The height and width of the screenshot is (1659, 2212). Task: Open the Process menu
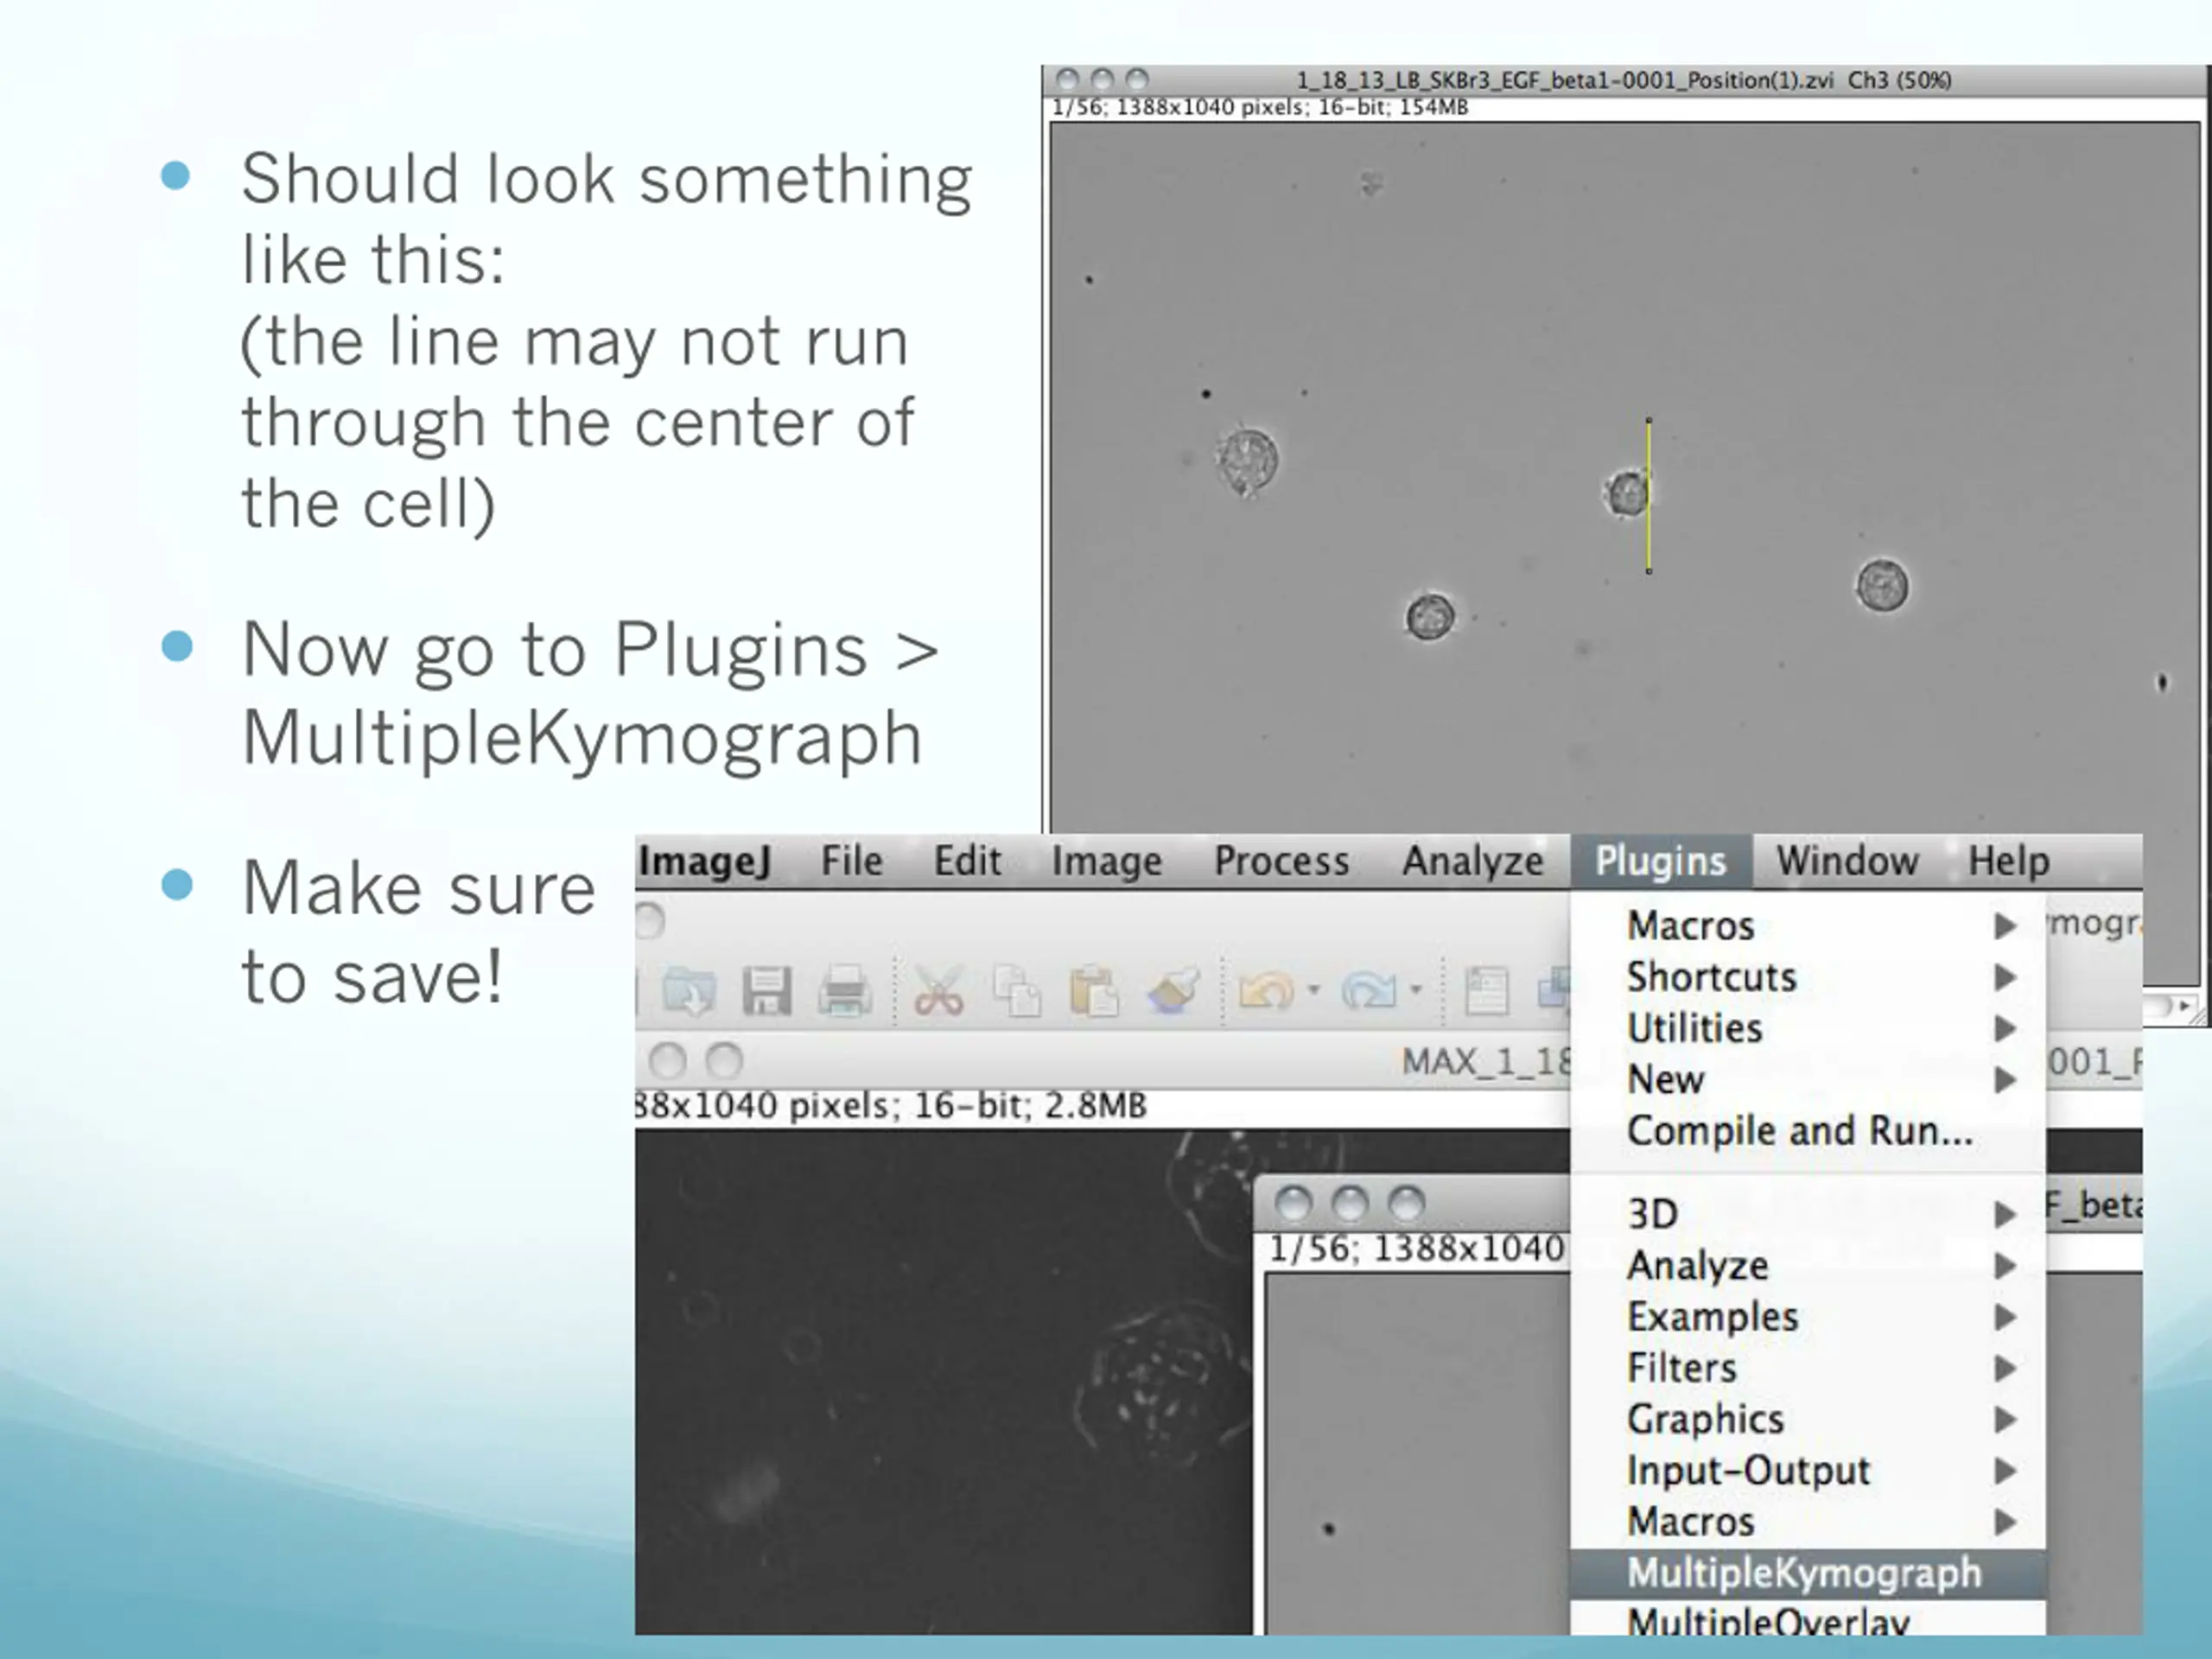point(1282,861)
